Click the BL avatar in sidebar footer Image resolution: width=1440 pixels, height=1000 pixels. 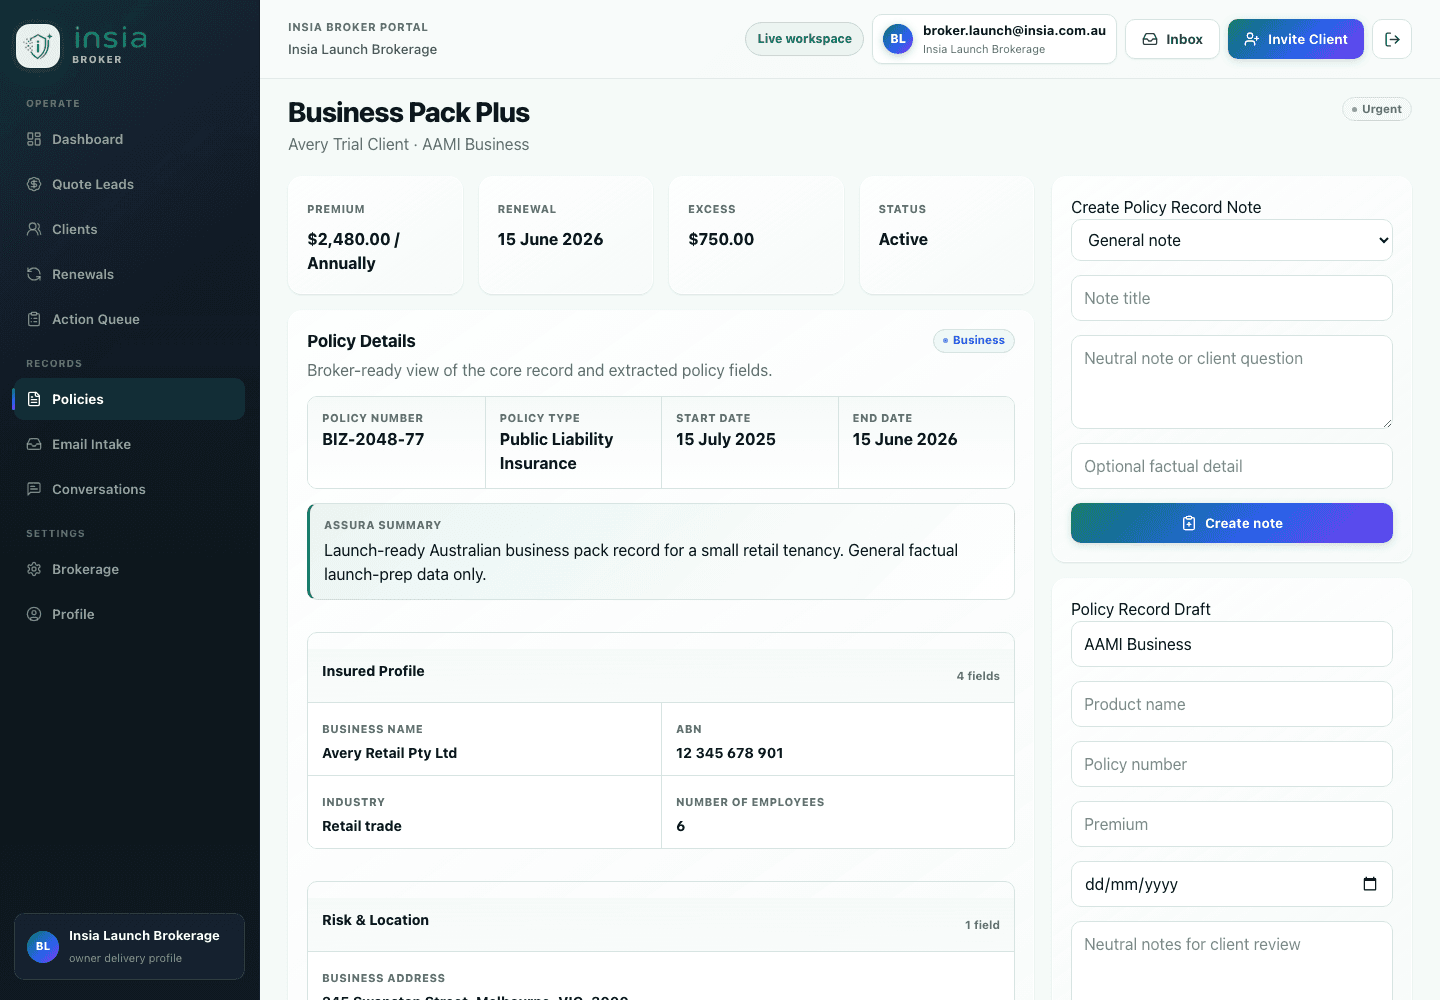(x=43, y=946)
